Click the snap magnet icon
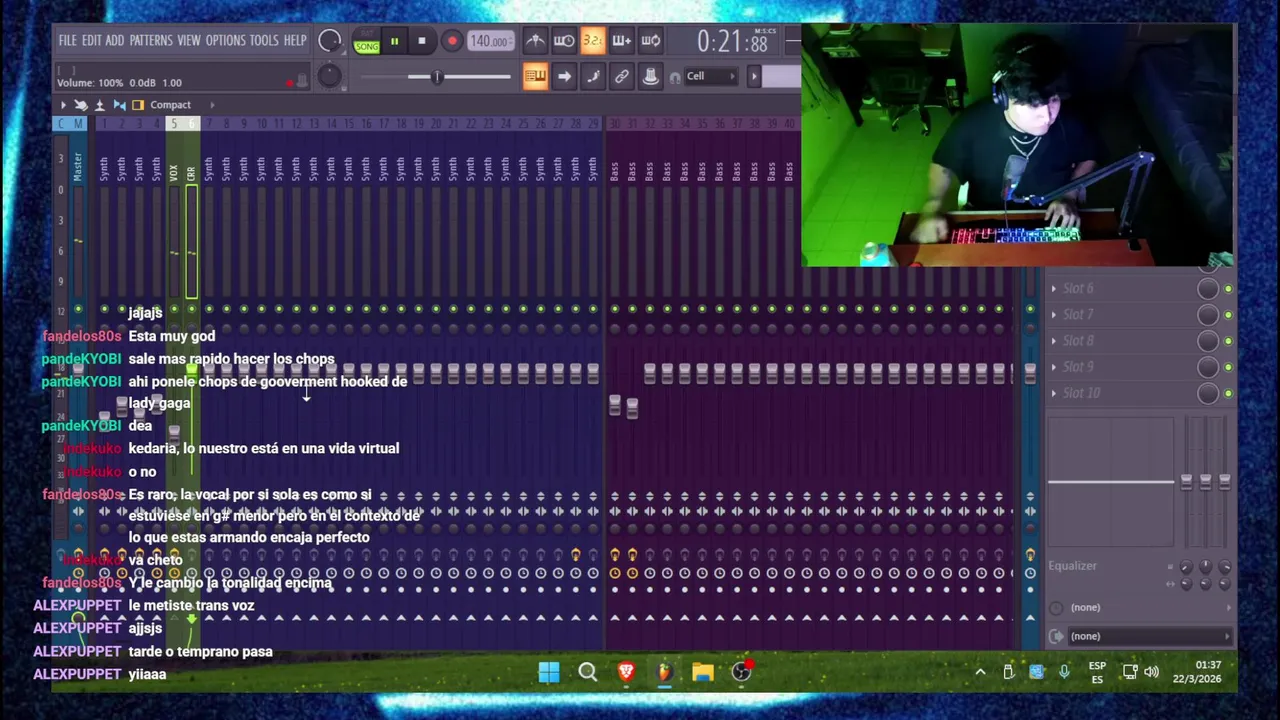1280x720 pixels. [675, 77]
